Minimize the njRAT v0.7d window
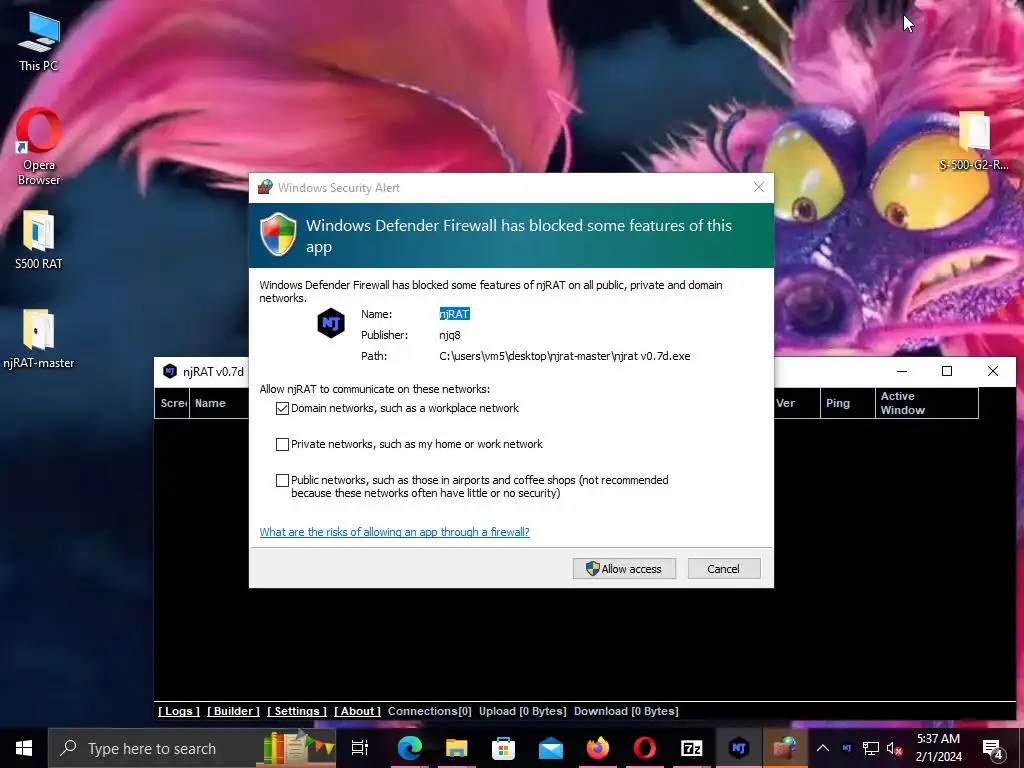Viewport: 1024px width, 768px height. [902, 371]
